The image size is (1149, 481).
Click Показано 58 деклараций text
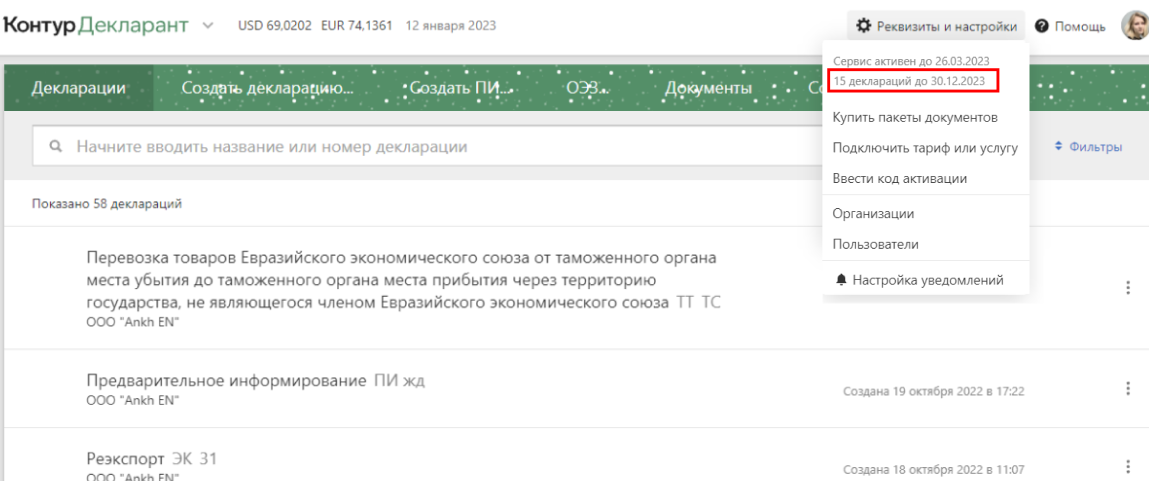point(107,204)
